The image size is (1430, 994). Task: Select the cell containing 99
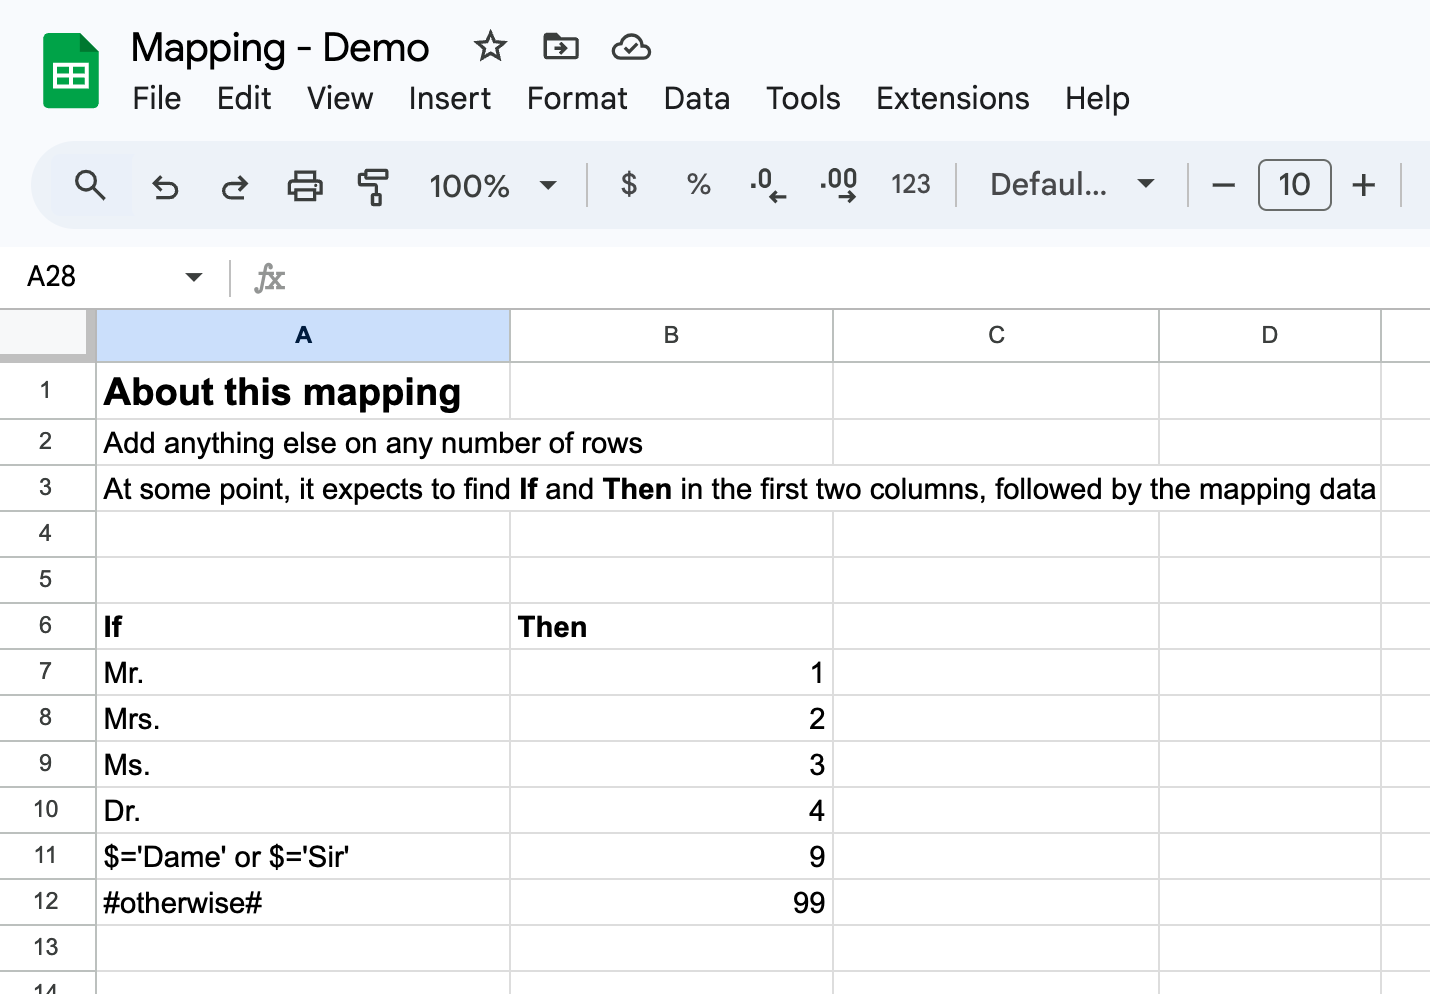[x=671, y=902]
